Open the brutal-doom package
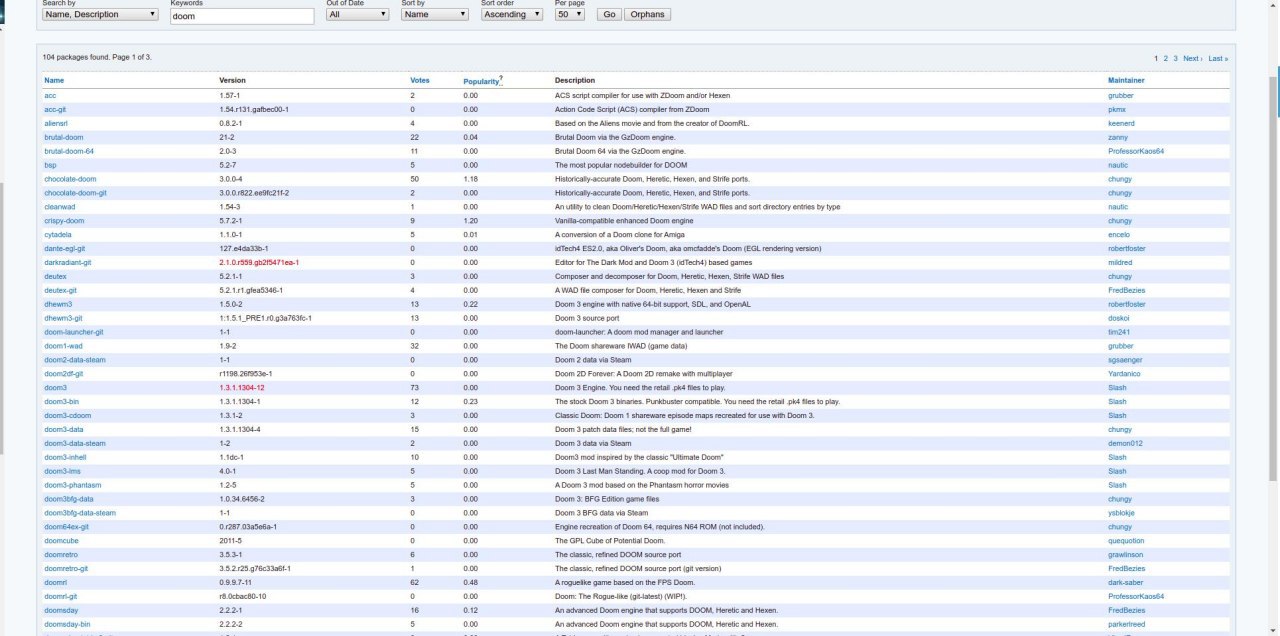 64,137
